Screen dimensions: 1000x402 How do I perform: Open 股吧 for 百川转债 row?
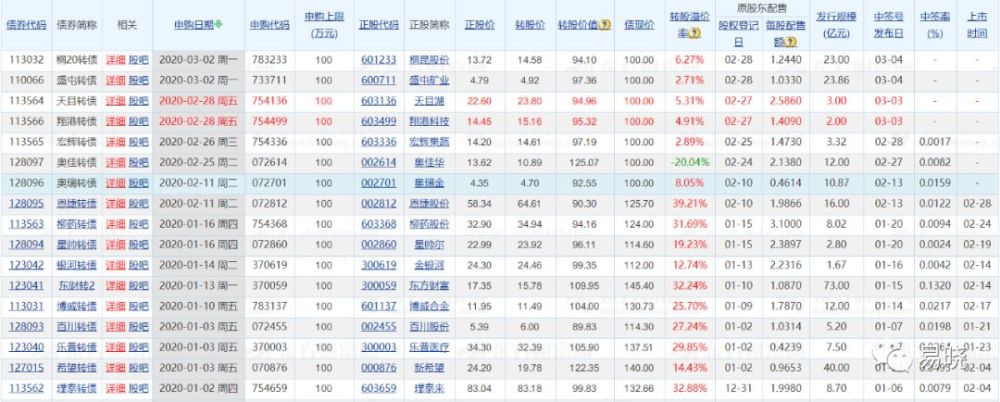pos(138,326)
